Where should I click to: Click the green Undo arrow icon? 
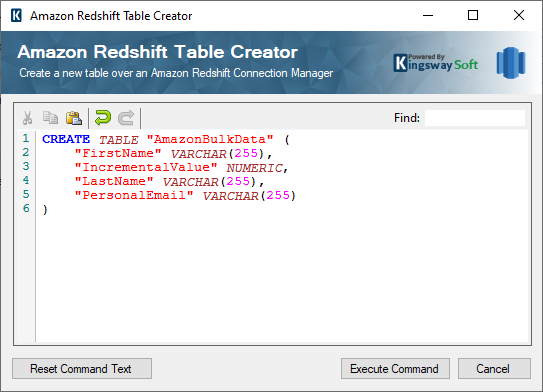103,118
